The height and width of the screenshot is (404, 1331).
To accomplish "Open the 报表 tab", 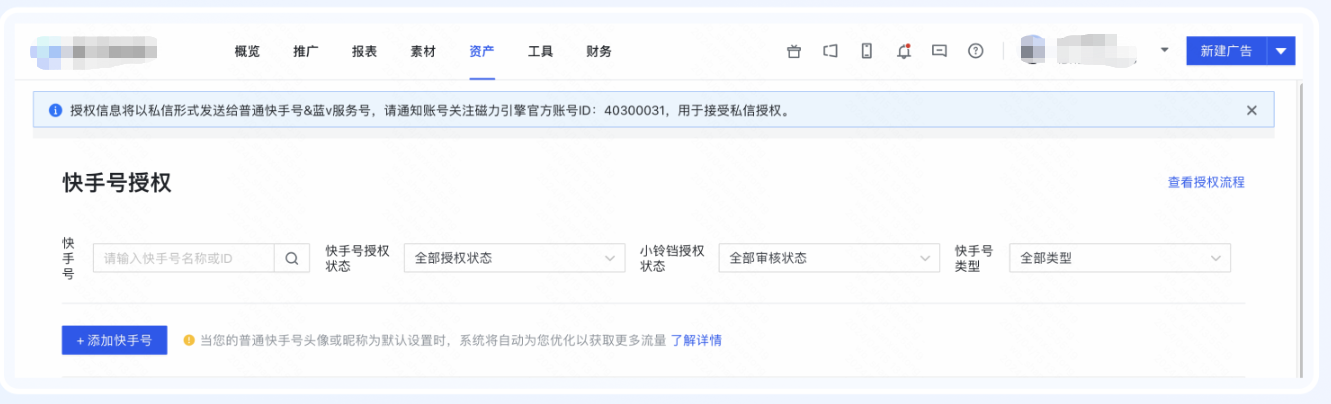I will tap(364, 51).
